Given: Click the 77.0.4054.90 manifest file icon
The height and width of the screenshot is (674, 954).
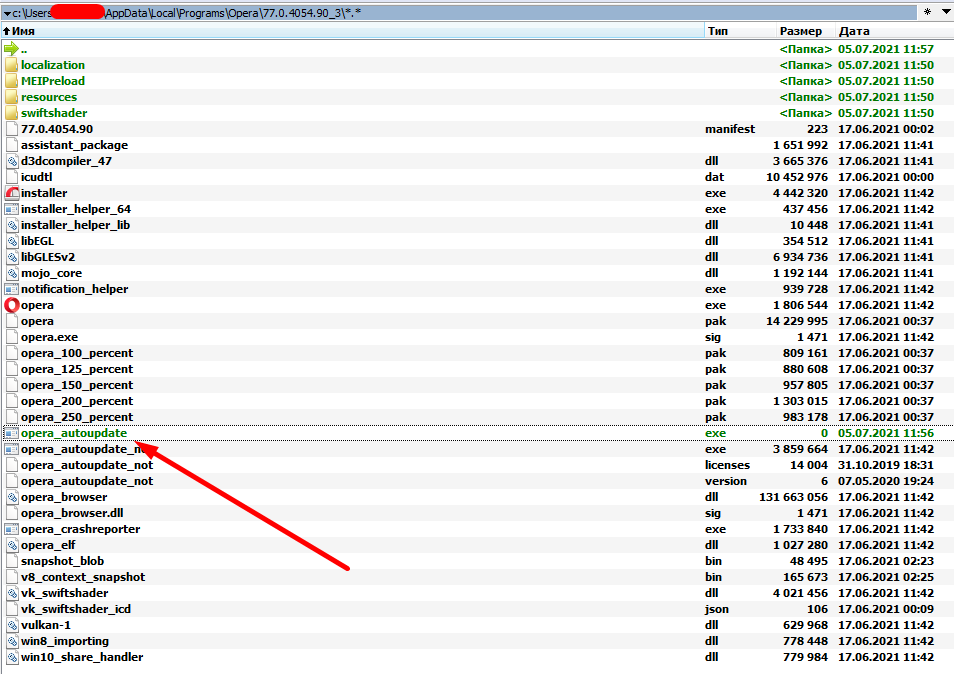Looking at the screenshot, I should pyautogui.click(x=12, y=129).
